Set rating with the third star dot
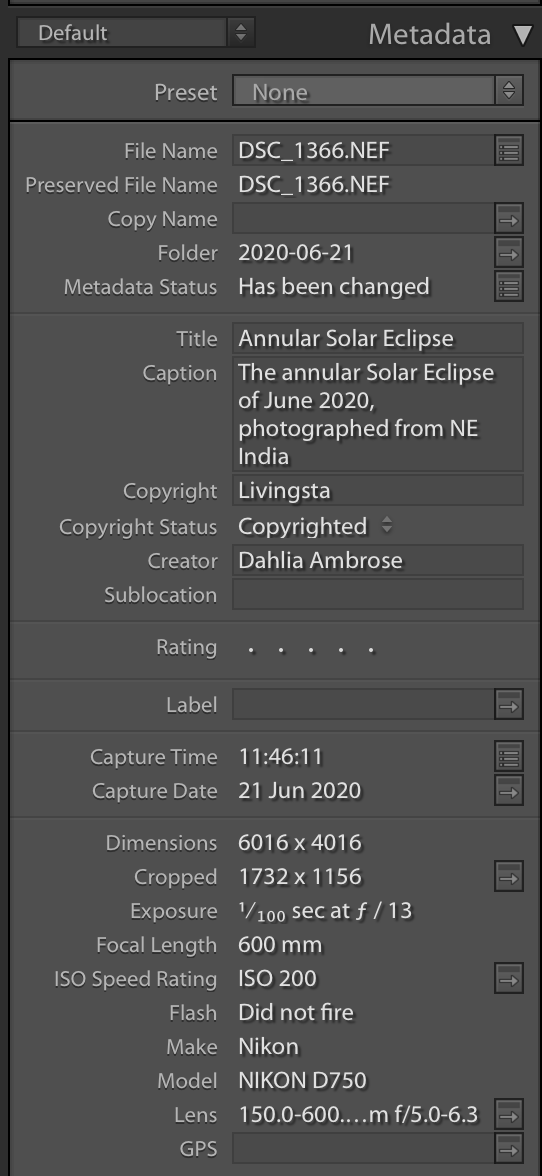This screenshot has width=542, height=1176. pos(310,650)
